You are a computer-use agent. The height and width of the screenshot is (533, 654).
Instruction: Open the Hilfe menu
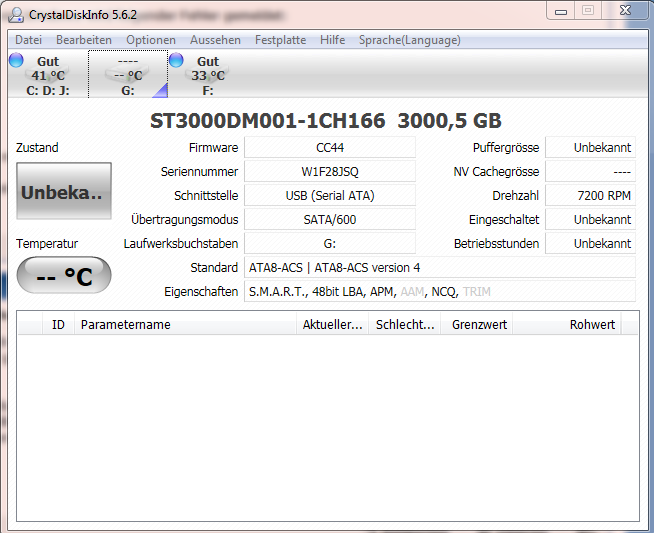332,40
